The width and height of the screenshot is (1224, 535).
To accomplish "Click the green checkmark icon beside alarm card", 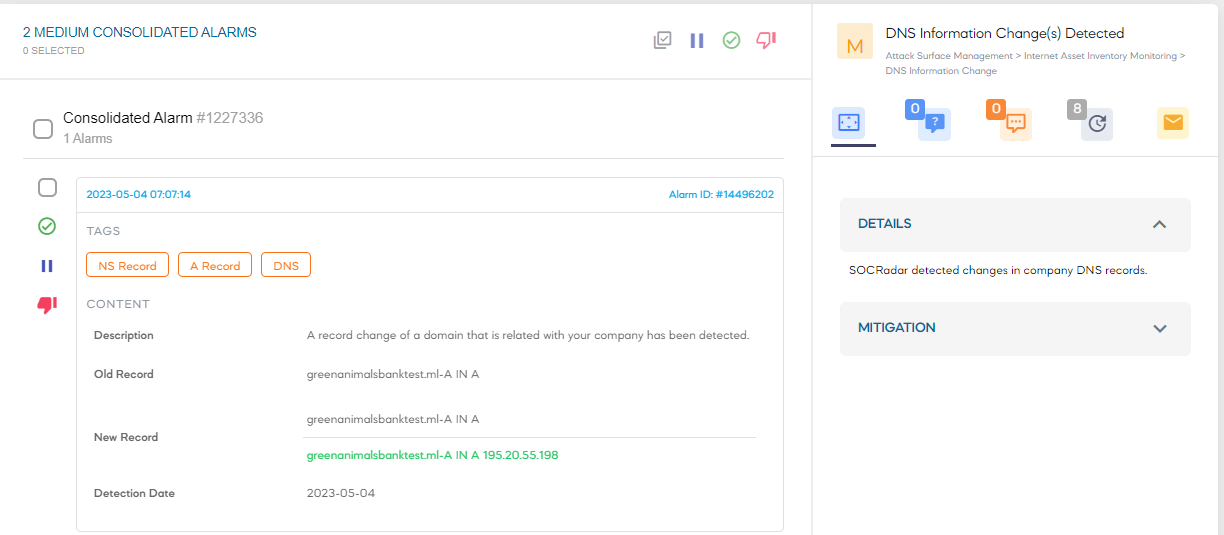I will (47, 226).
